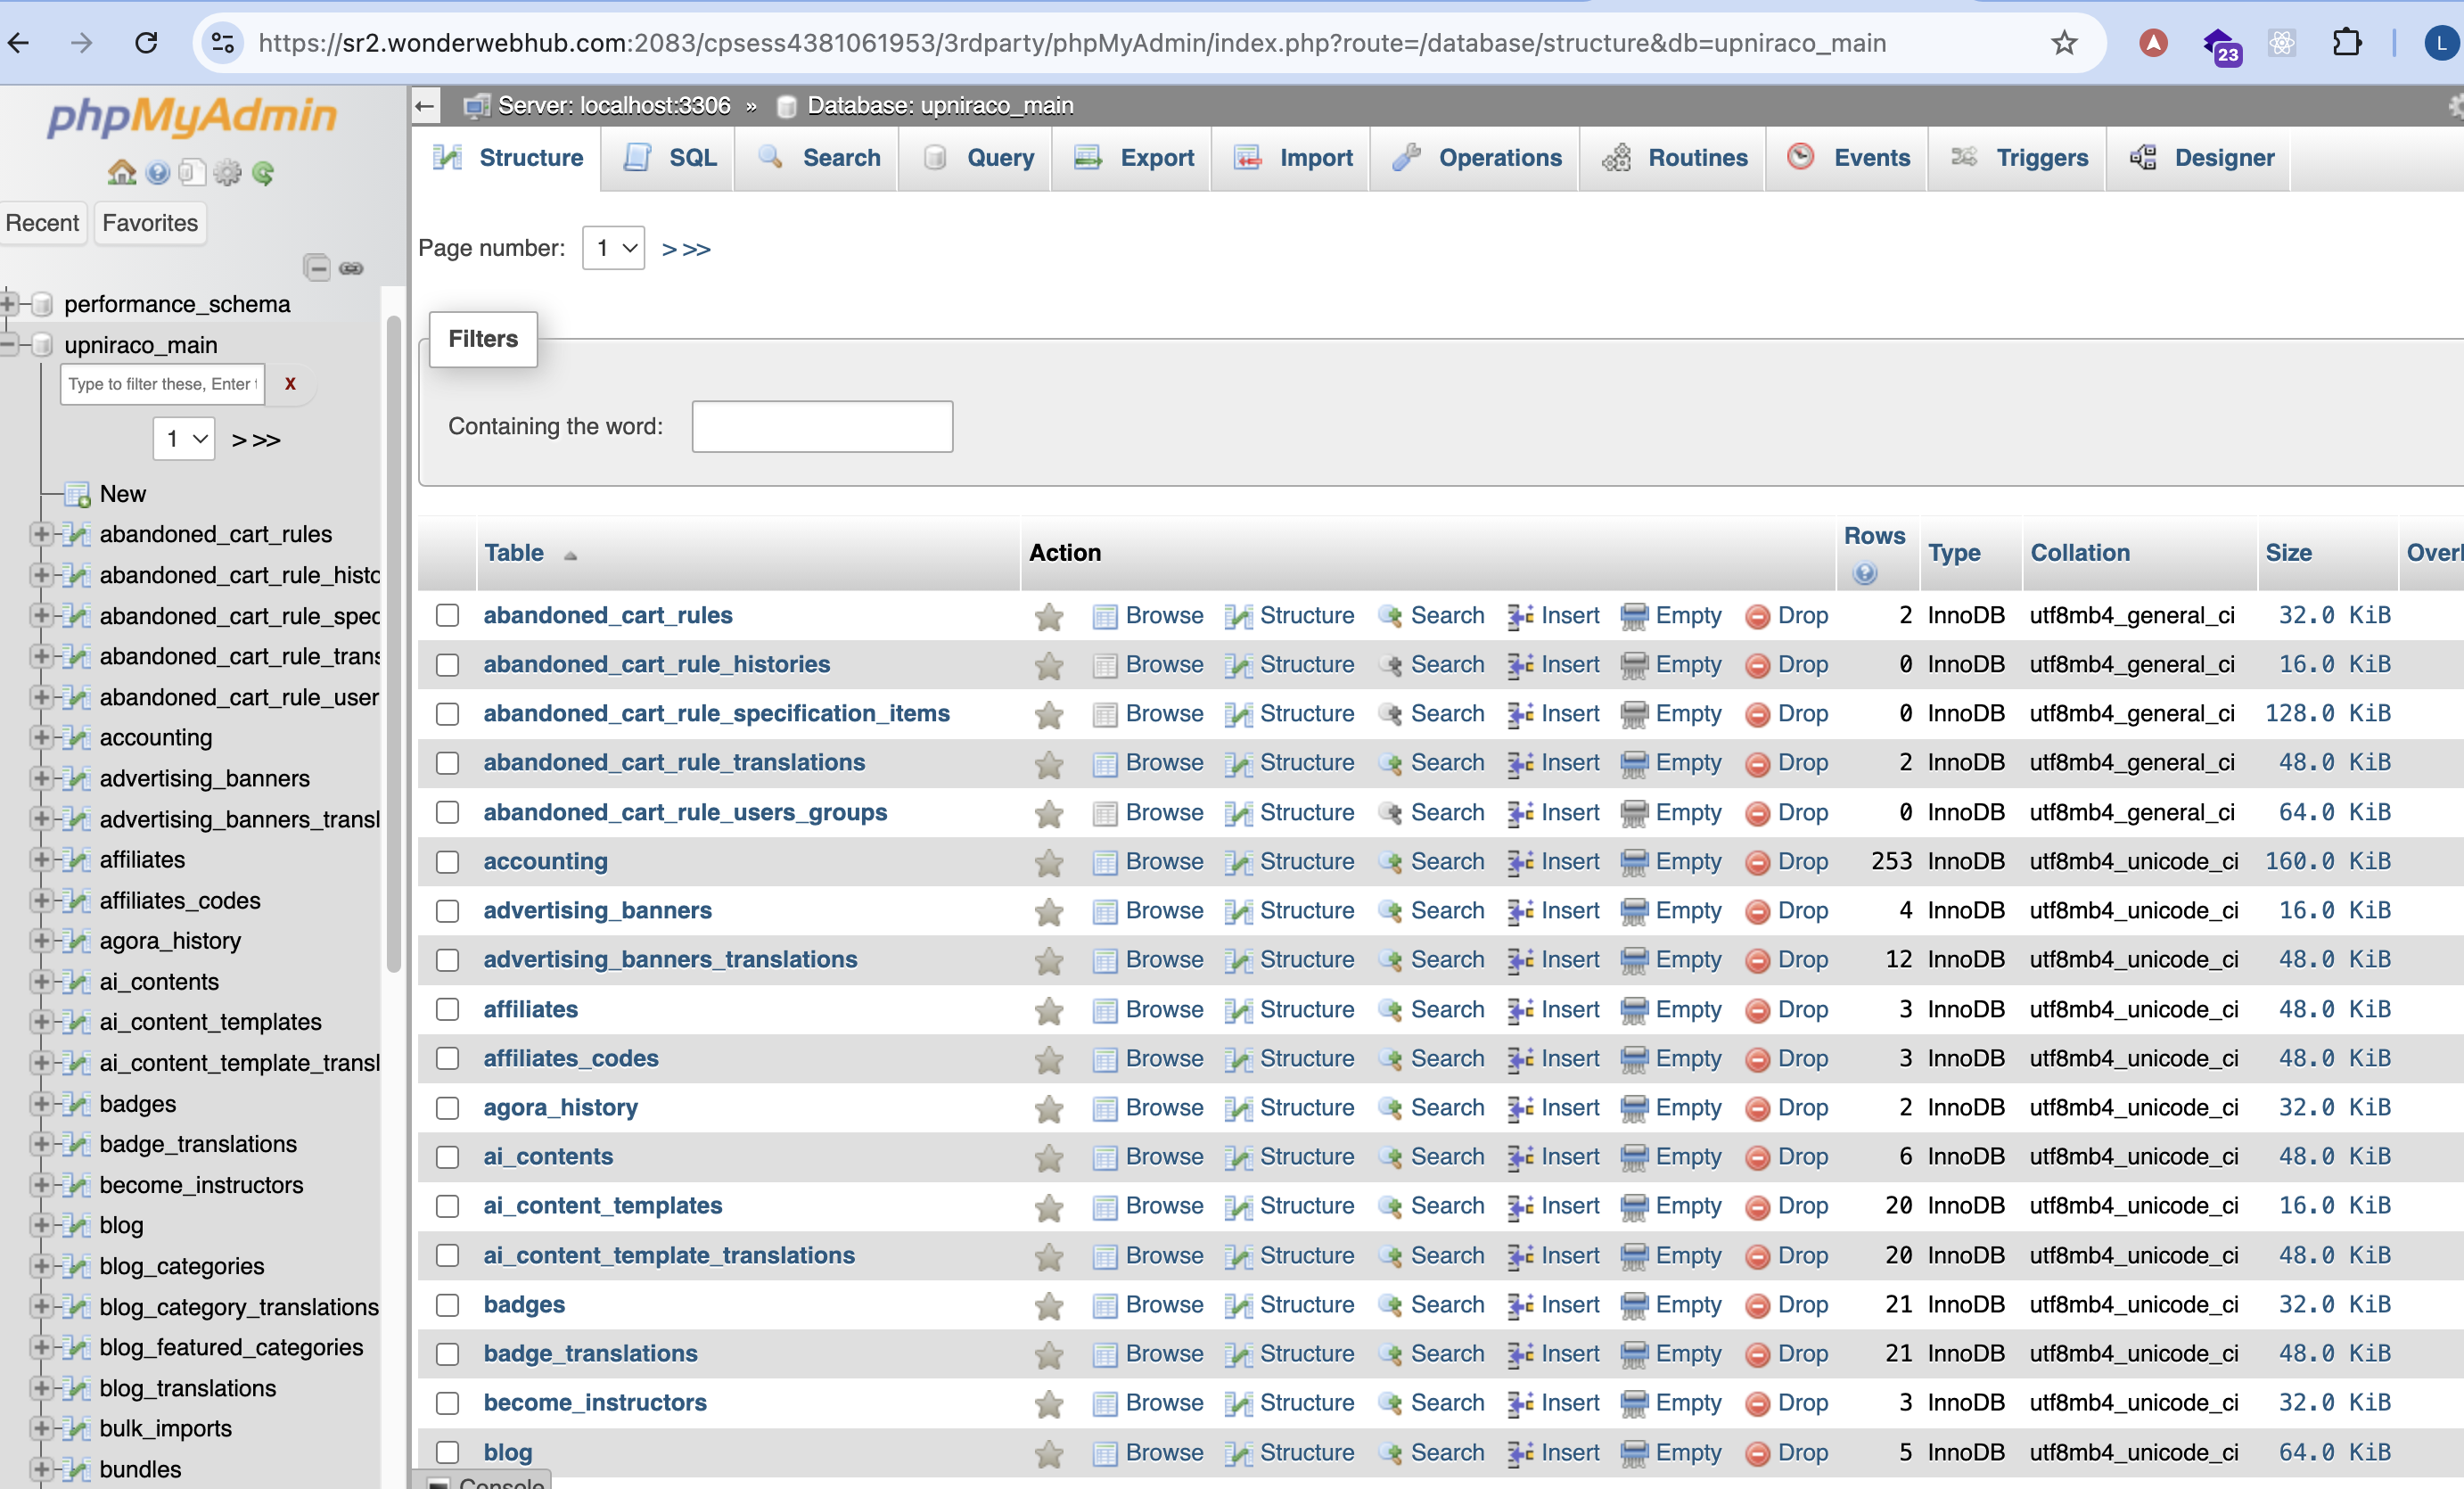Open the navigation panel settings gear icon
Image resolution: width=2464 pixels, height=1489 pixels.
point(228,173)
